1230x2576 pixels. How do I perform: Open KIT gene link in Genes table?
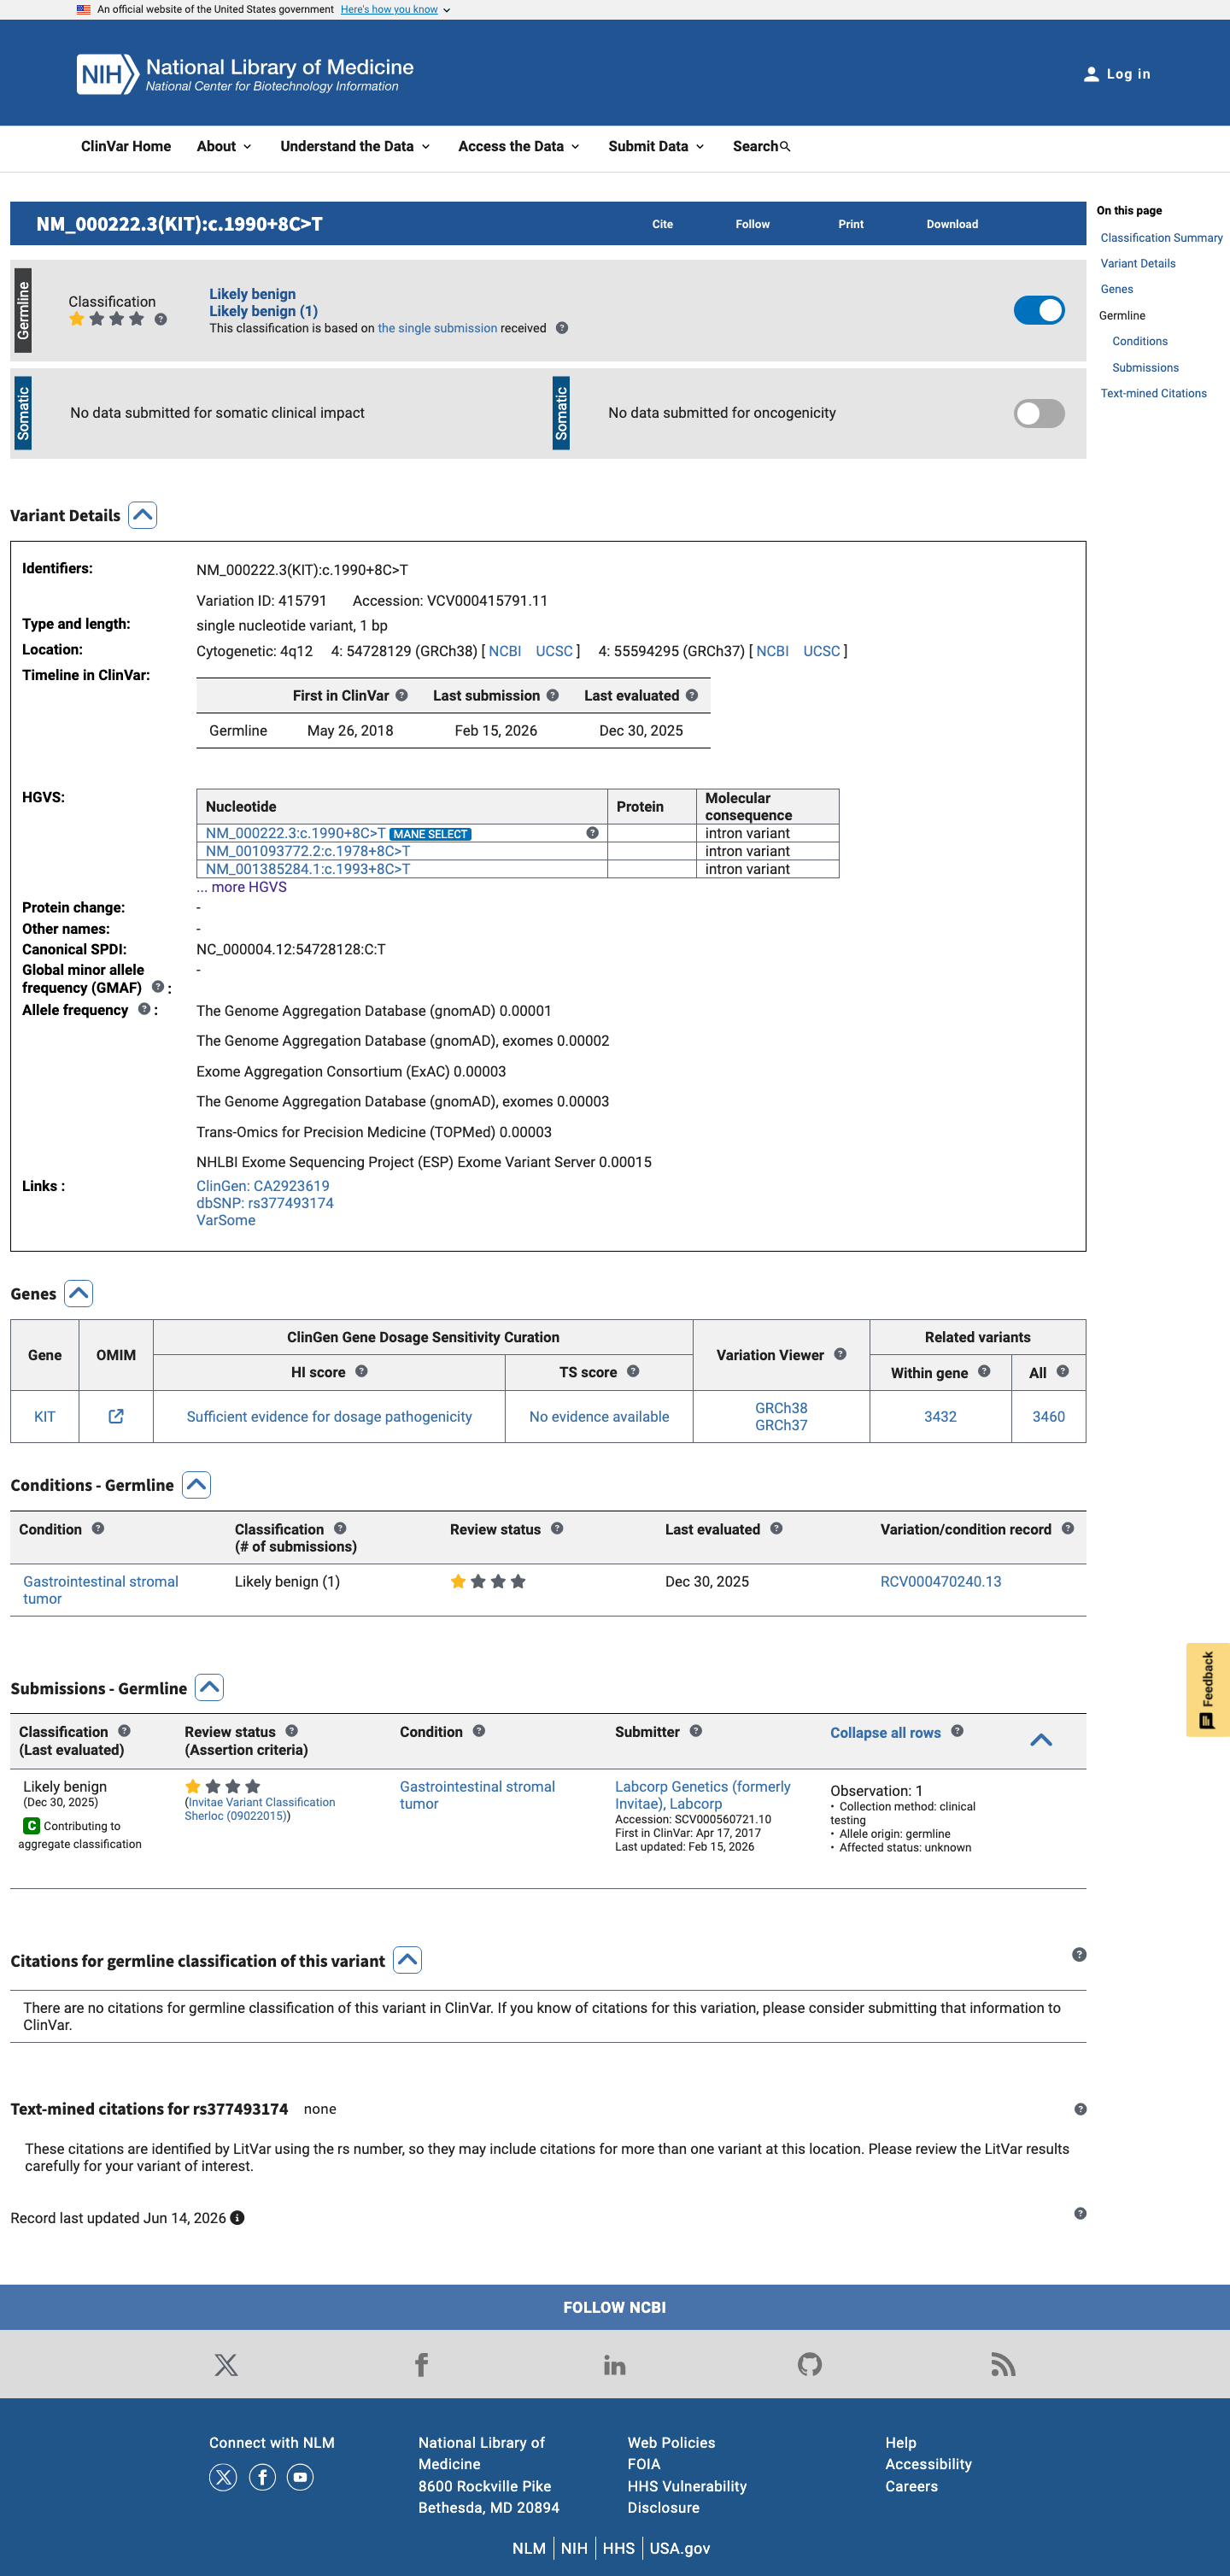point(45,1416)
